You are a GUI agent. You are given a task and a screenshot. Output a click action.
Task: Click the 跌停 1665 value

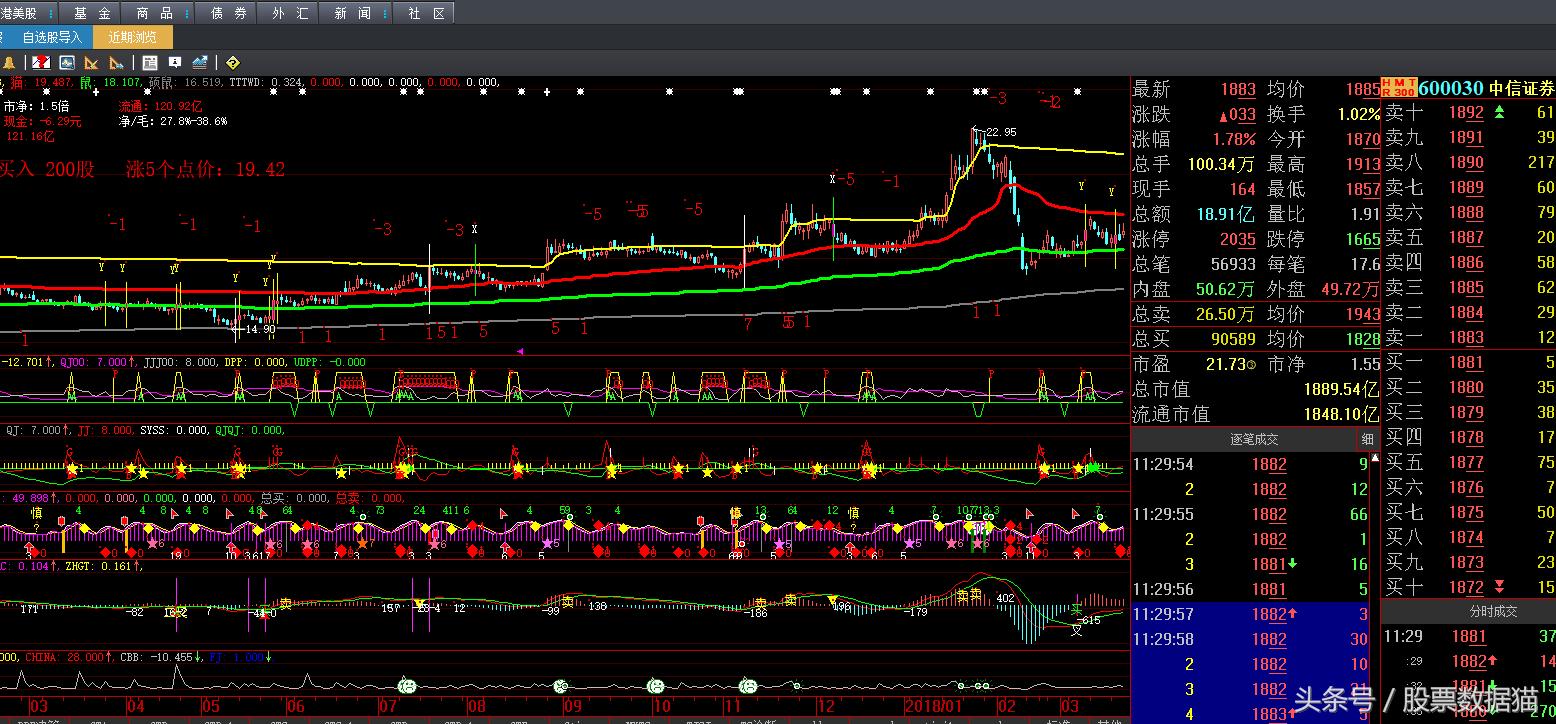pos(1362,239)
